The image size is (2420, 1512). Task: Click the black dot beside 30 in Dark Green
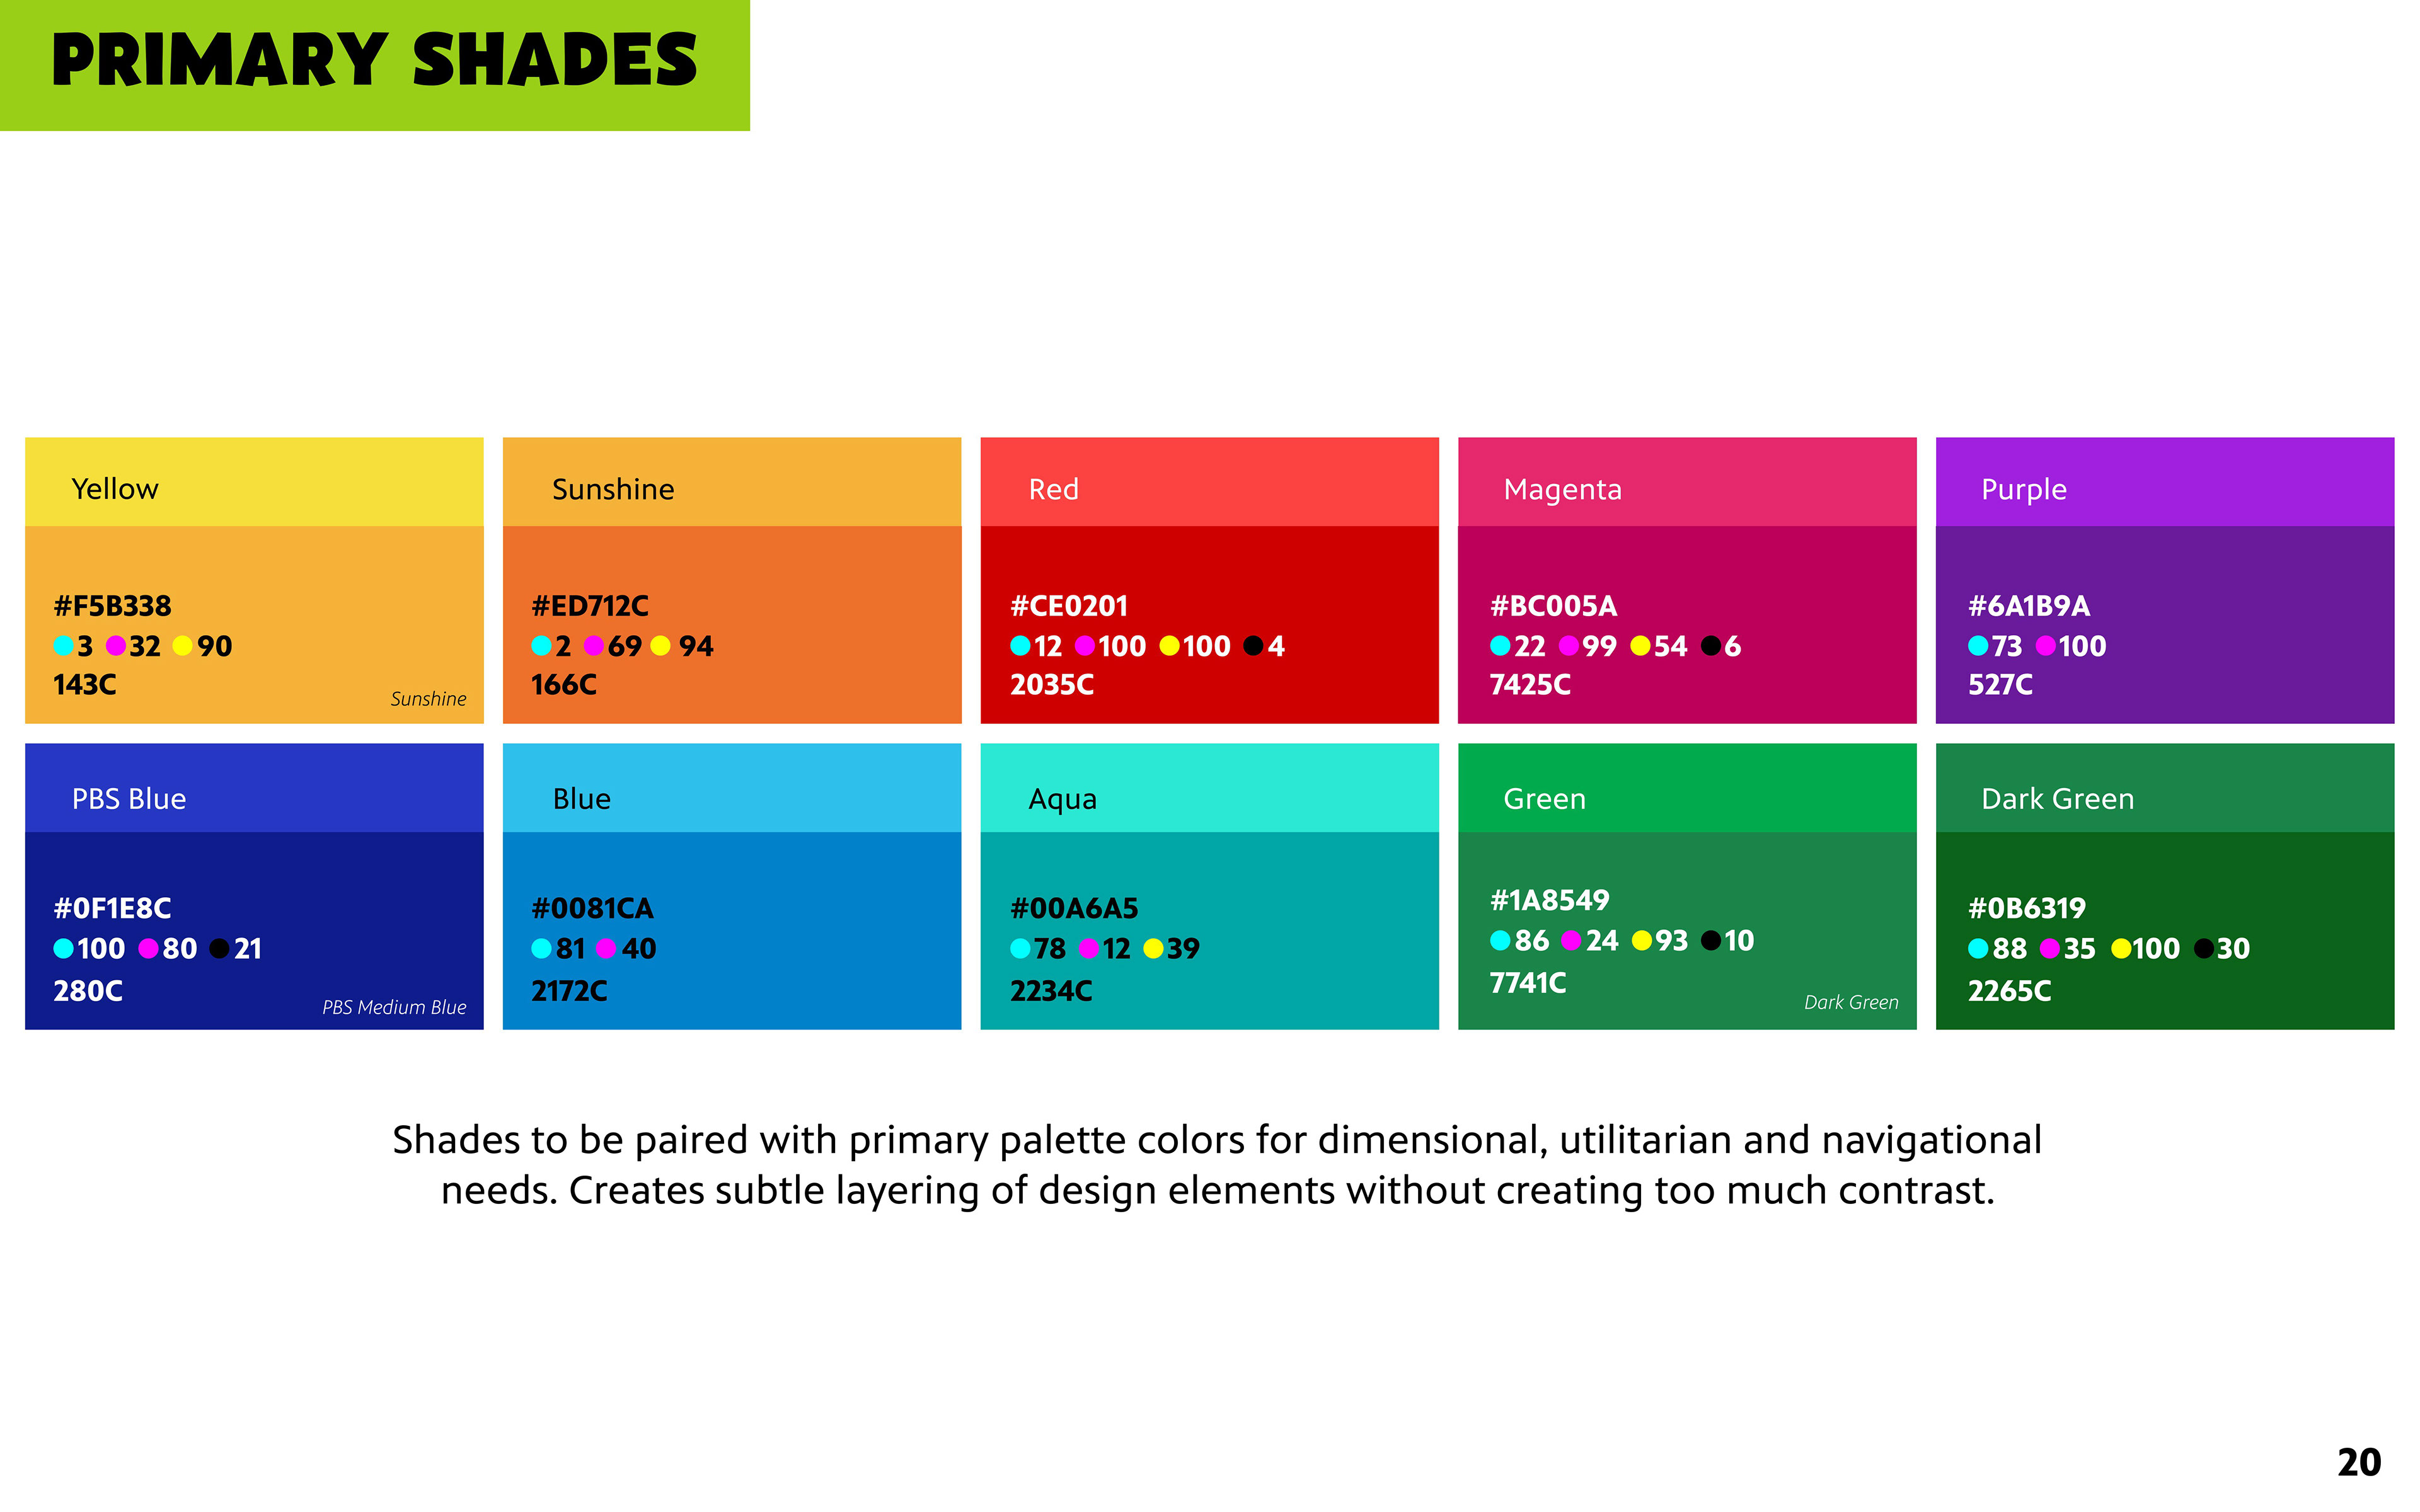tap(2203, 948)
